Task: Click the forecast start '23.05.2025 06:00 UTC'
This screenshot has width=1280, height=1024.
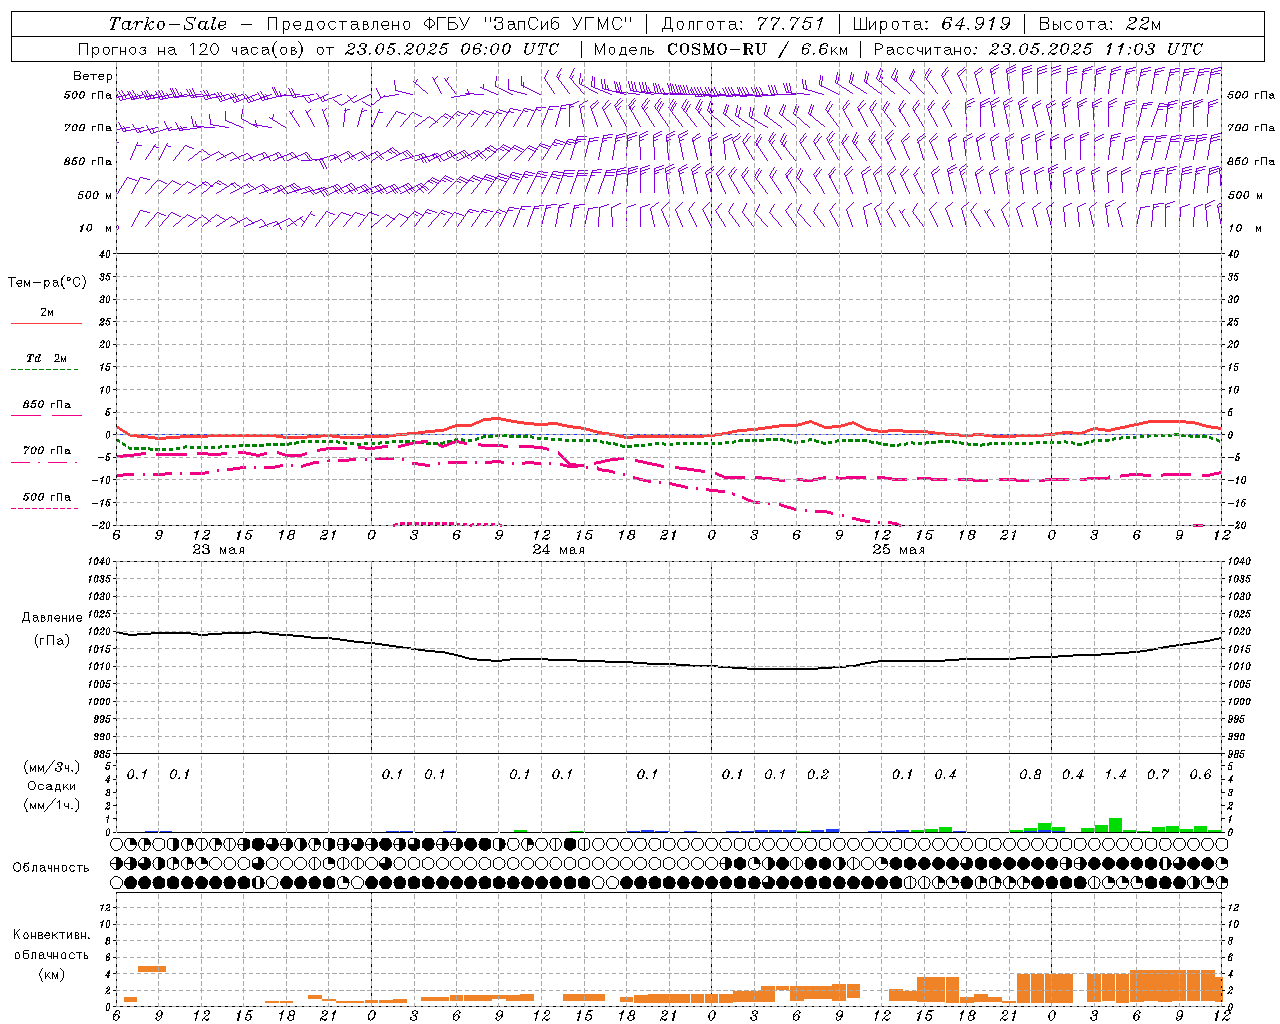Action: tap(451, 49)
